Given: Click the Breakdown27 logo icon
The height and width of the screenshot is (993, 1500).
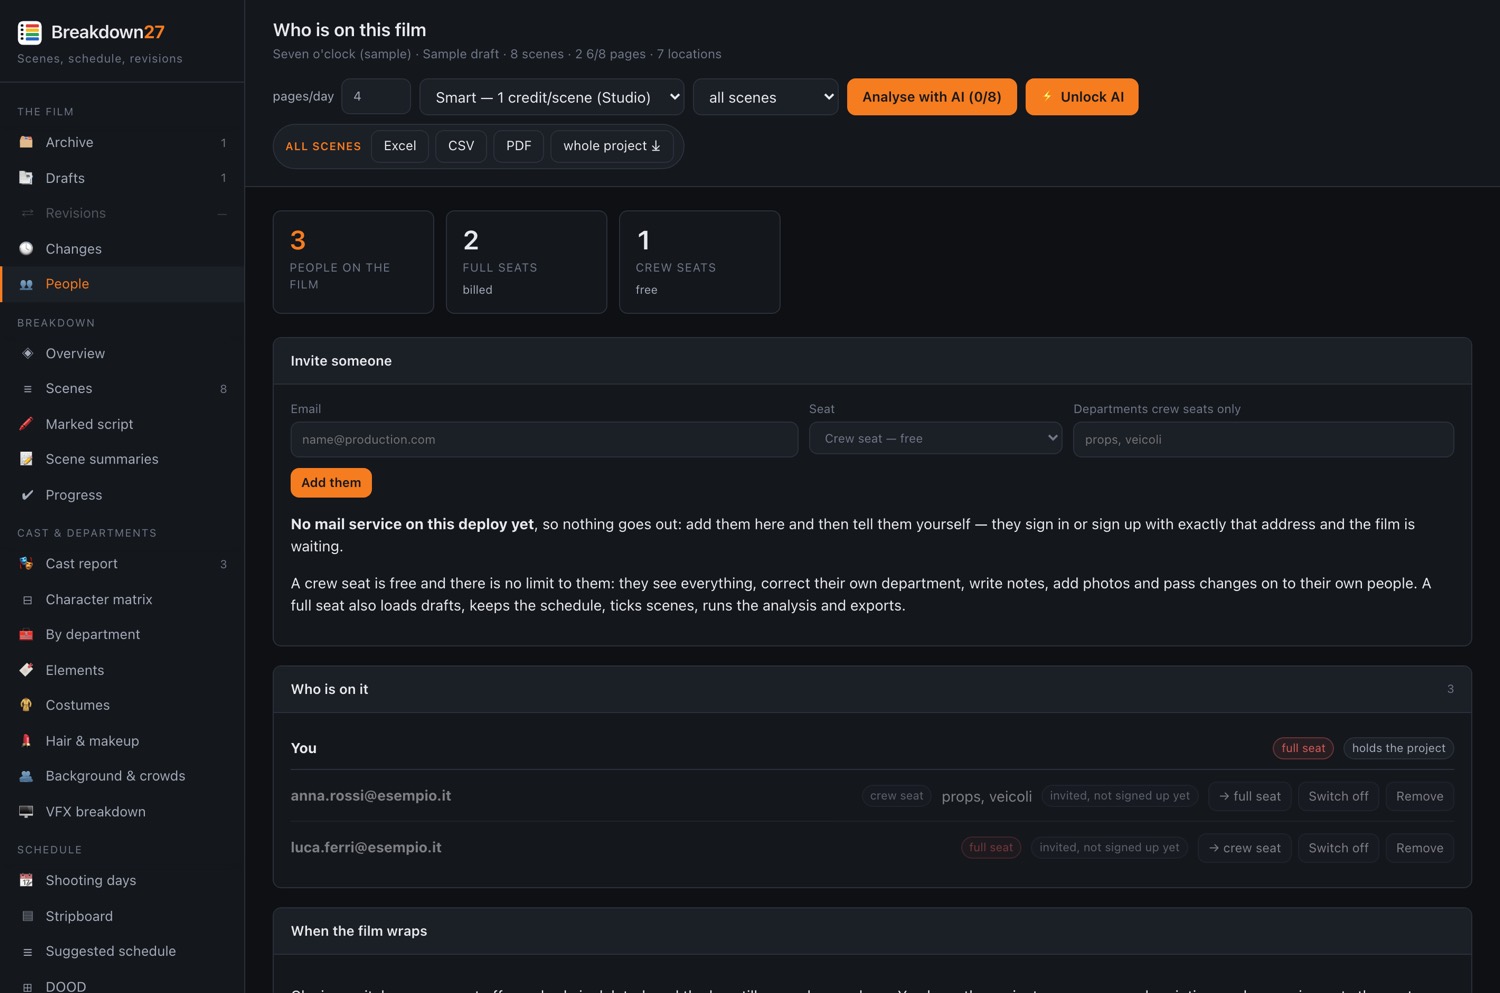Looking at the screenshot, I should pyautogui.click(x=29, y=32).
